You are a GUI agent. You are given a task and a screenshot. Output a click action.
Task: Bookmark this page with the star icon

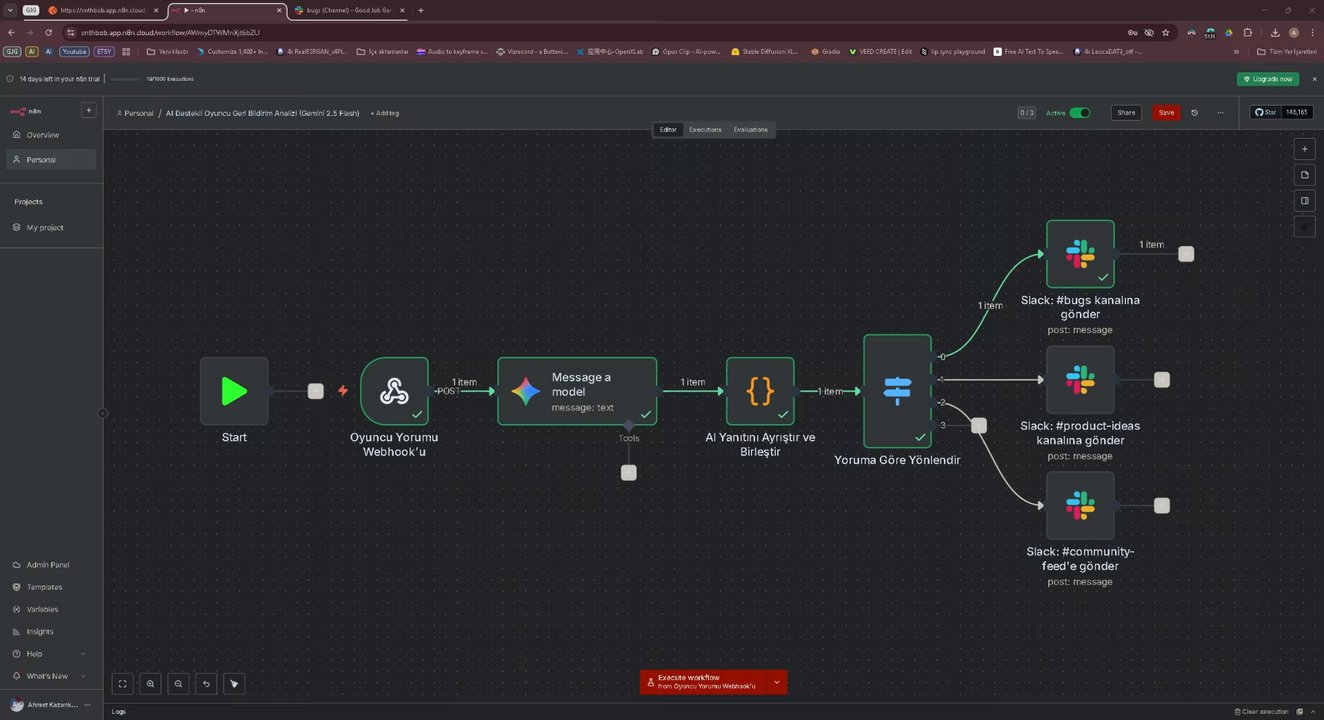[x=1166, y=32]
